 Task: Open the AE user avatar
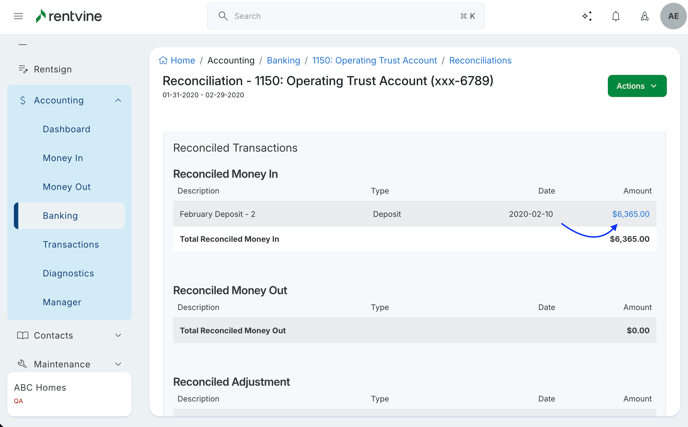click(x=673, y=16)
